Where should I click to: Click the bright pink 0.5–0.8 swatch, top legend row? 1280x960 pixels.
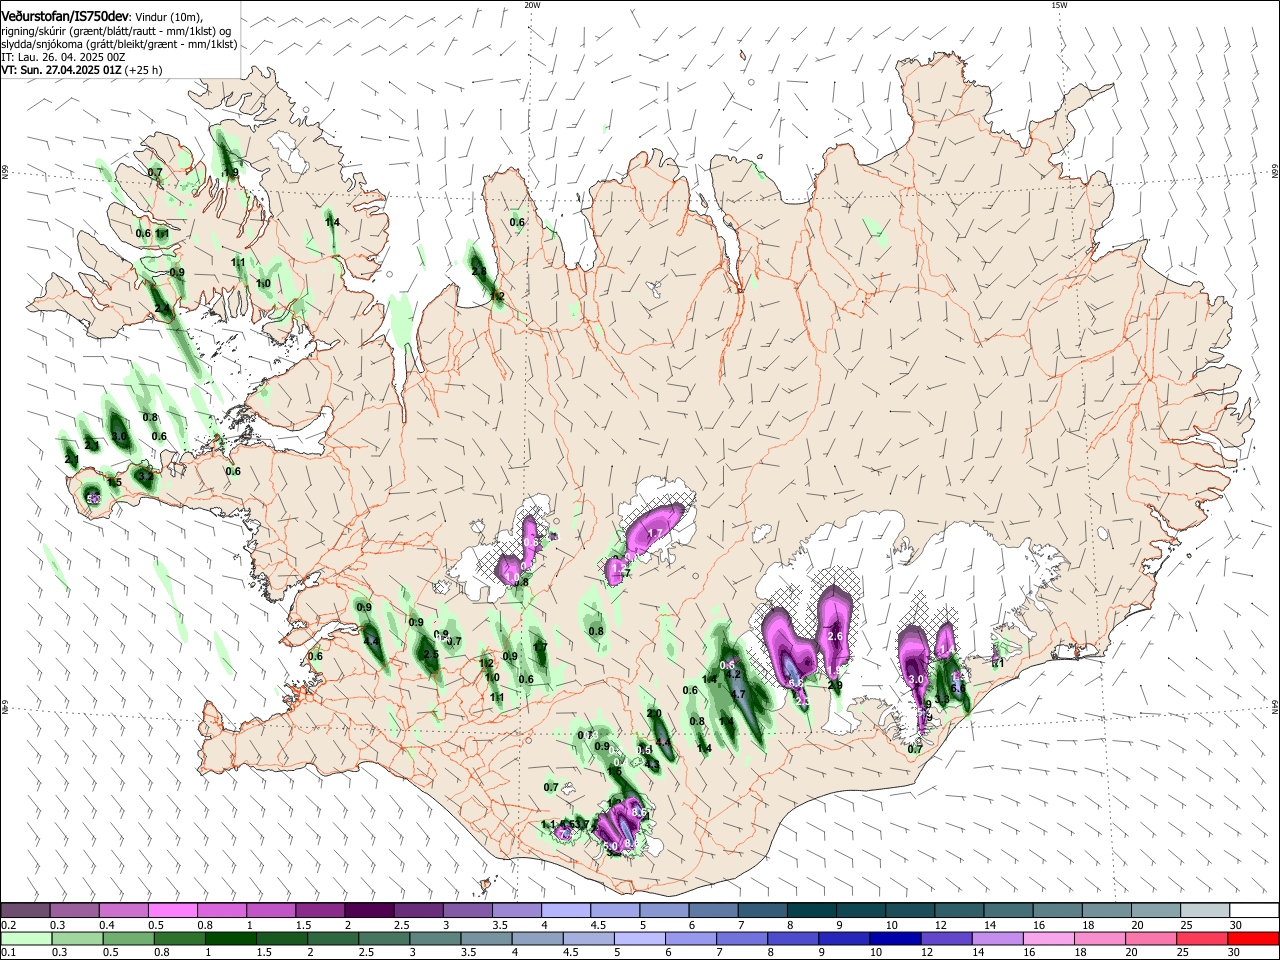click(172, 911)
